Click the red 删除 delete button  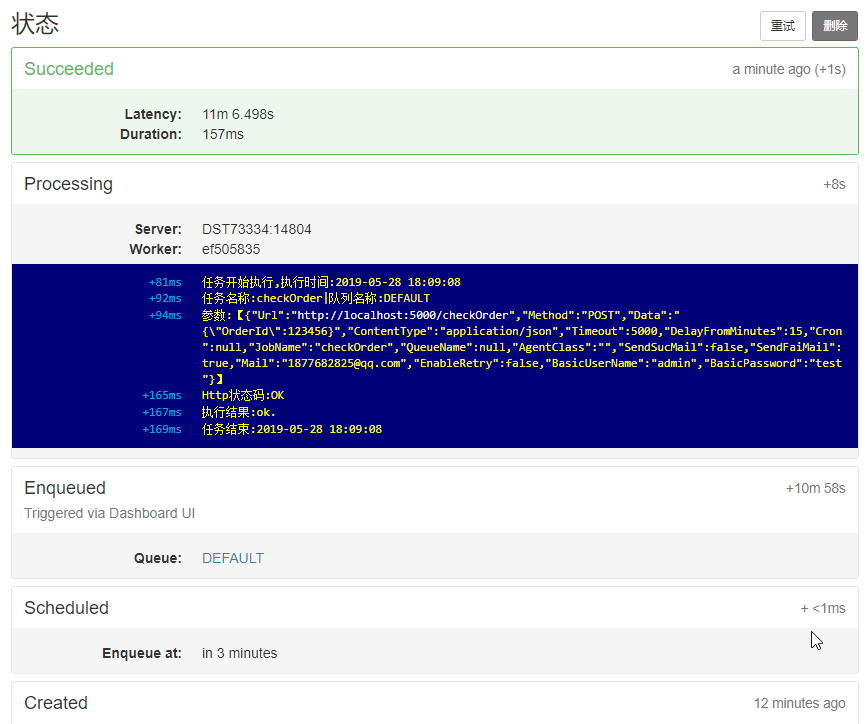(x=835, y=26)
